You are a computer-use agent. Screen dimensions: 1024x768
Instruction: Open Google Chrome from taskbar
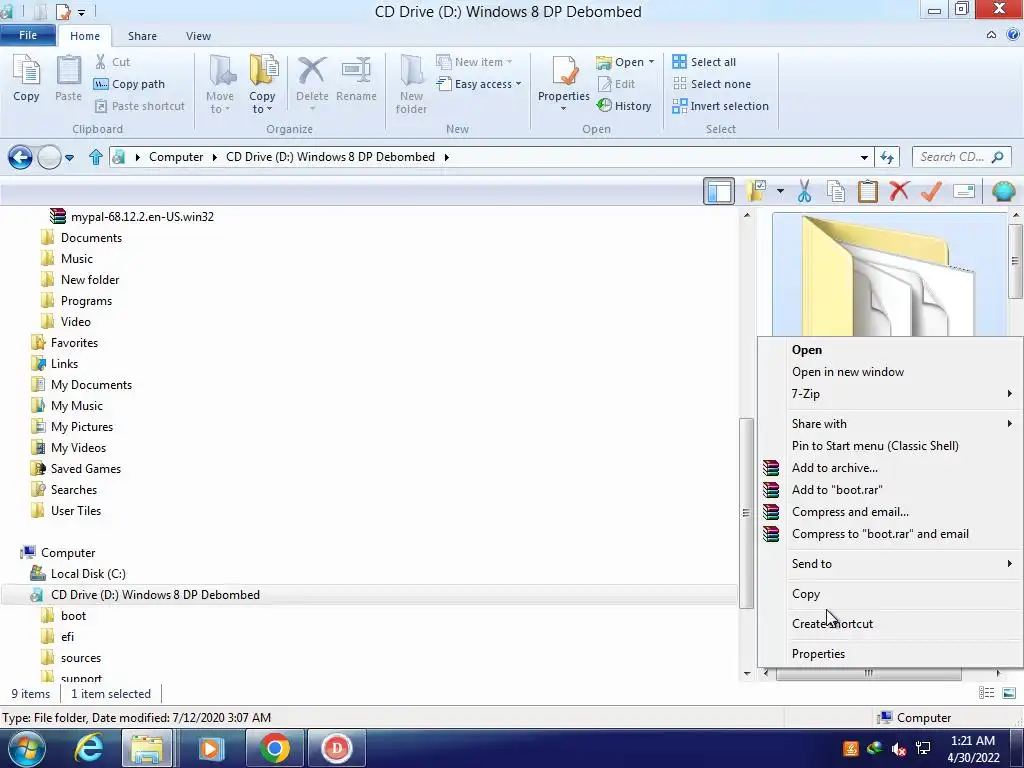coord(274,748)
